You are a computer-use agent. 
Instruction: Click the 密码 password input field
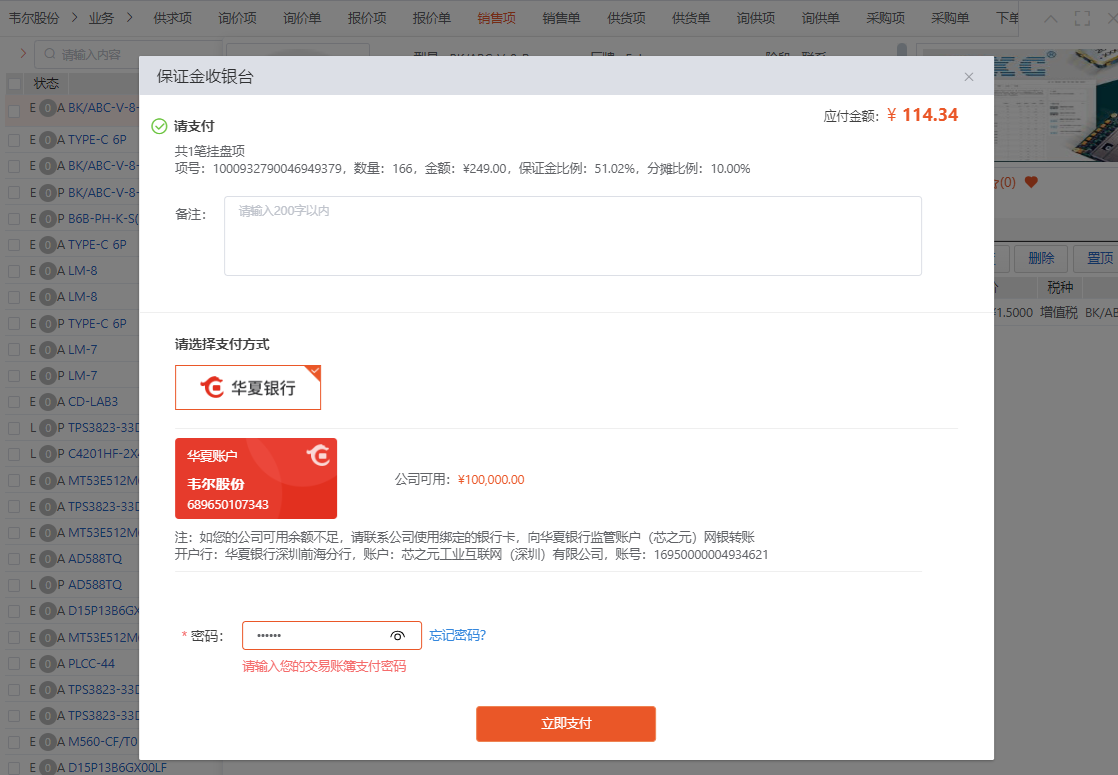tap(315, 636)
